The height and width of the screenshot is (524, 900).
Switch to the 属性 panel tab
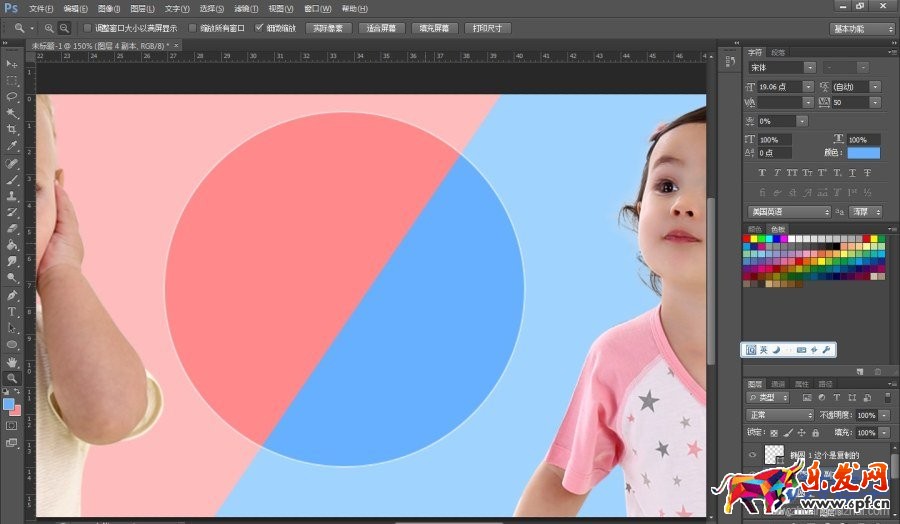(x=801, y=384)
